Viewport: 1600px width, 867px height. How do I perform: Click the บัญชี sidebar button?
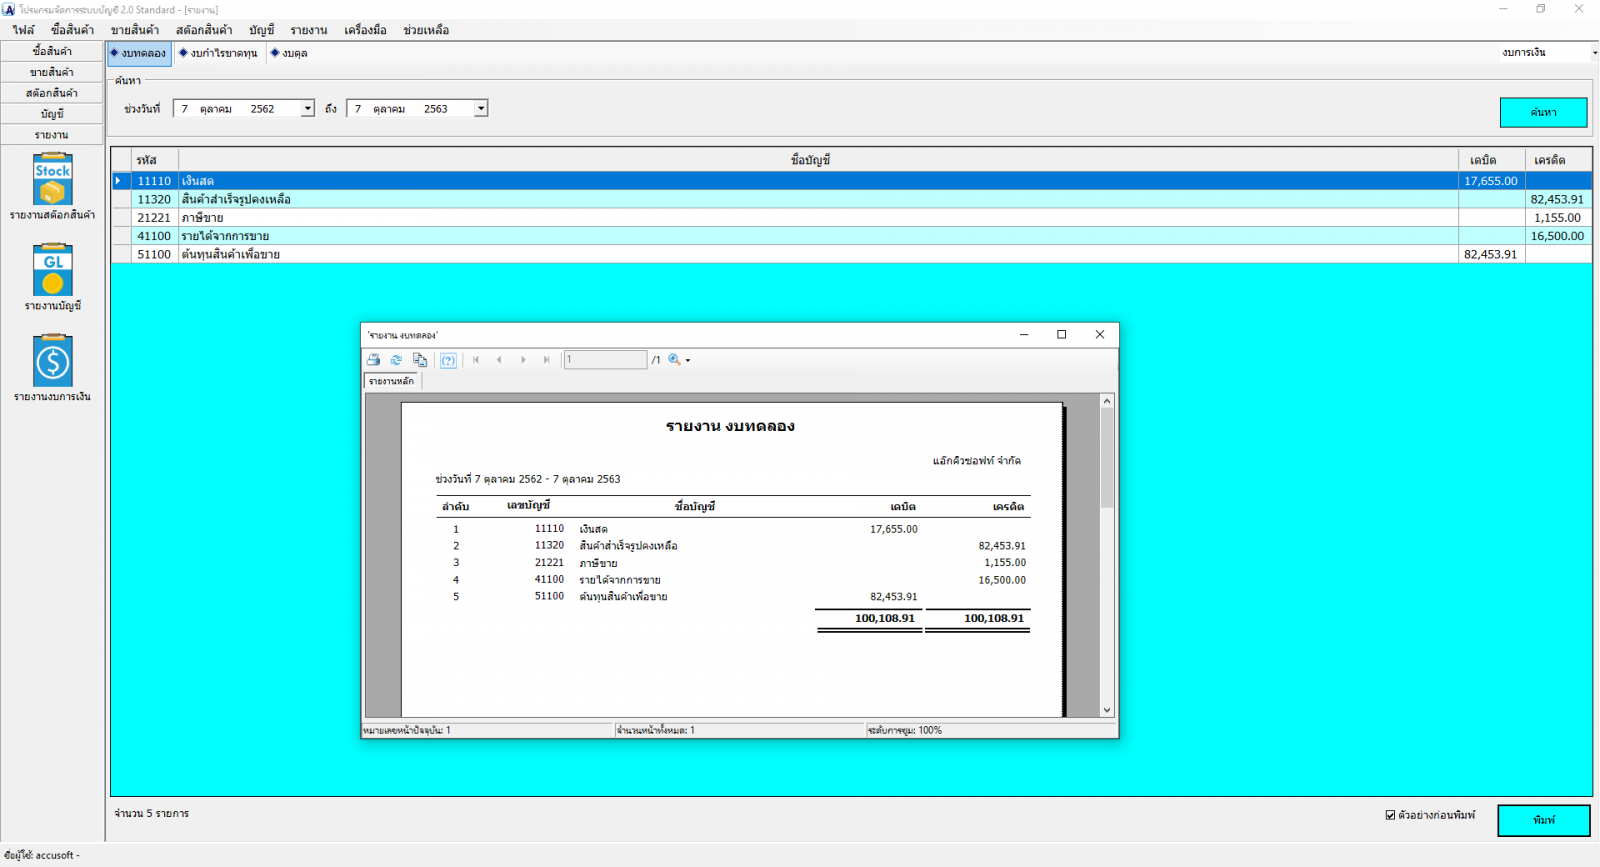click(x=52, y=114)
